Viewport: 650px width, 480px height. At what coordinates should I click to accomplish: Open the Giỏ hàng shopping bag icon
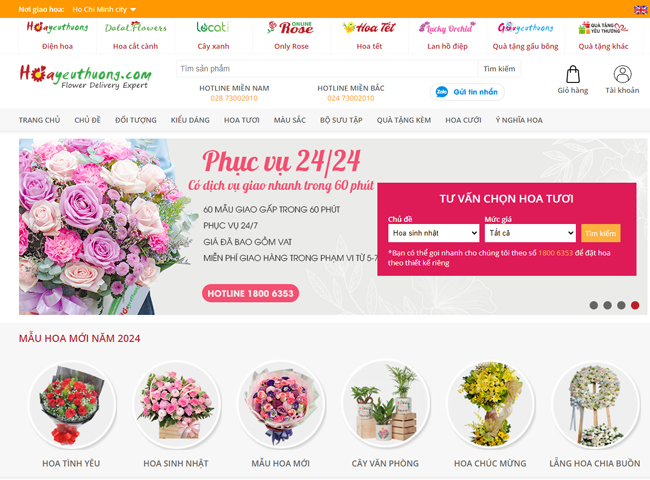click(573, 75)
